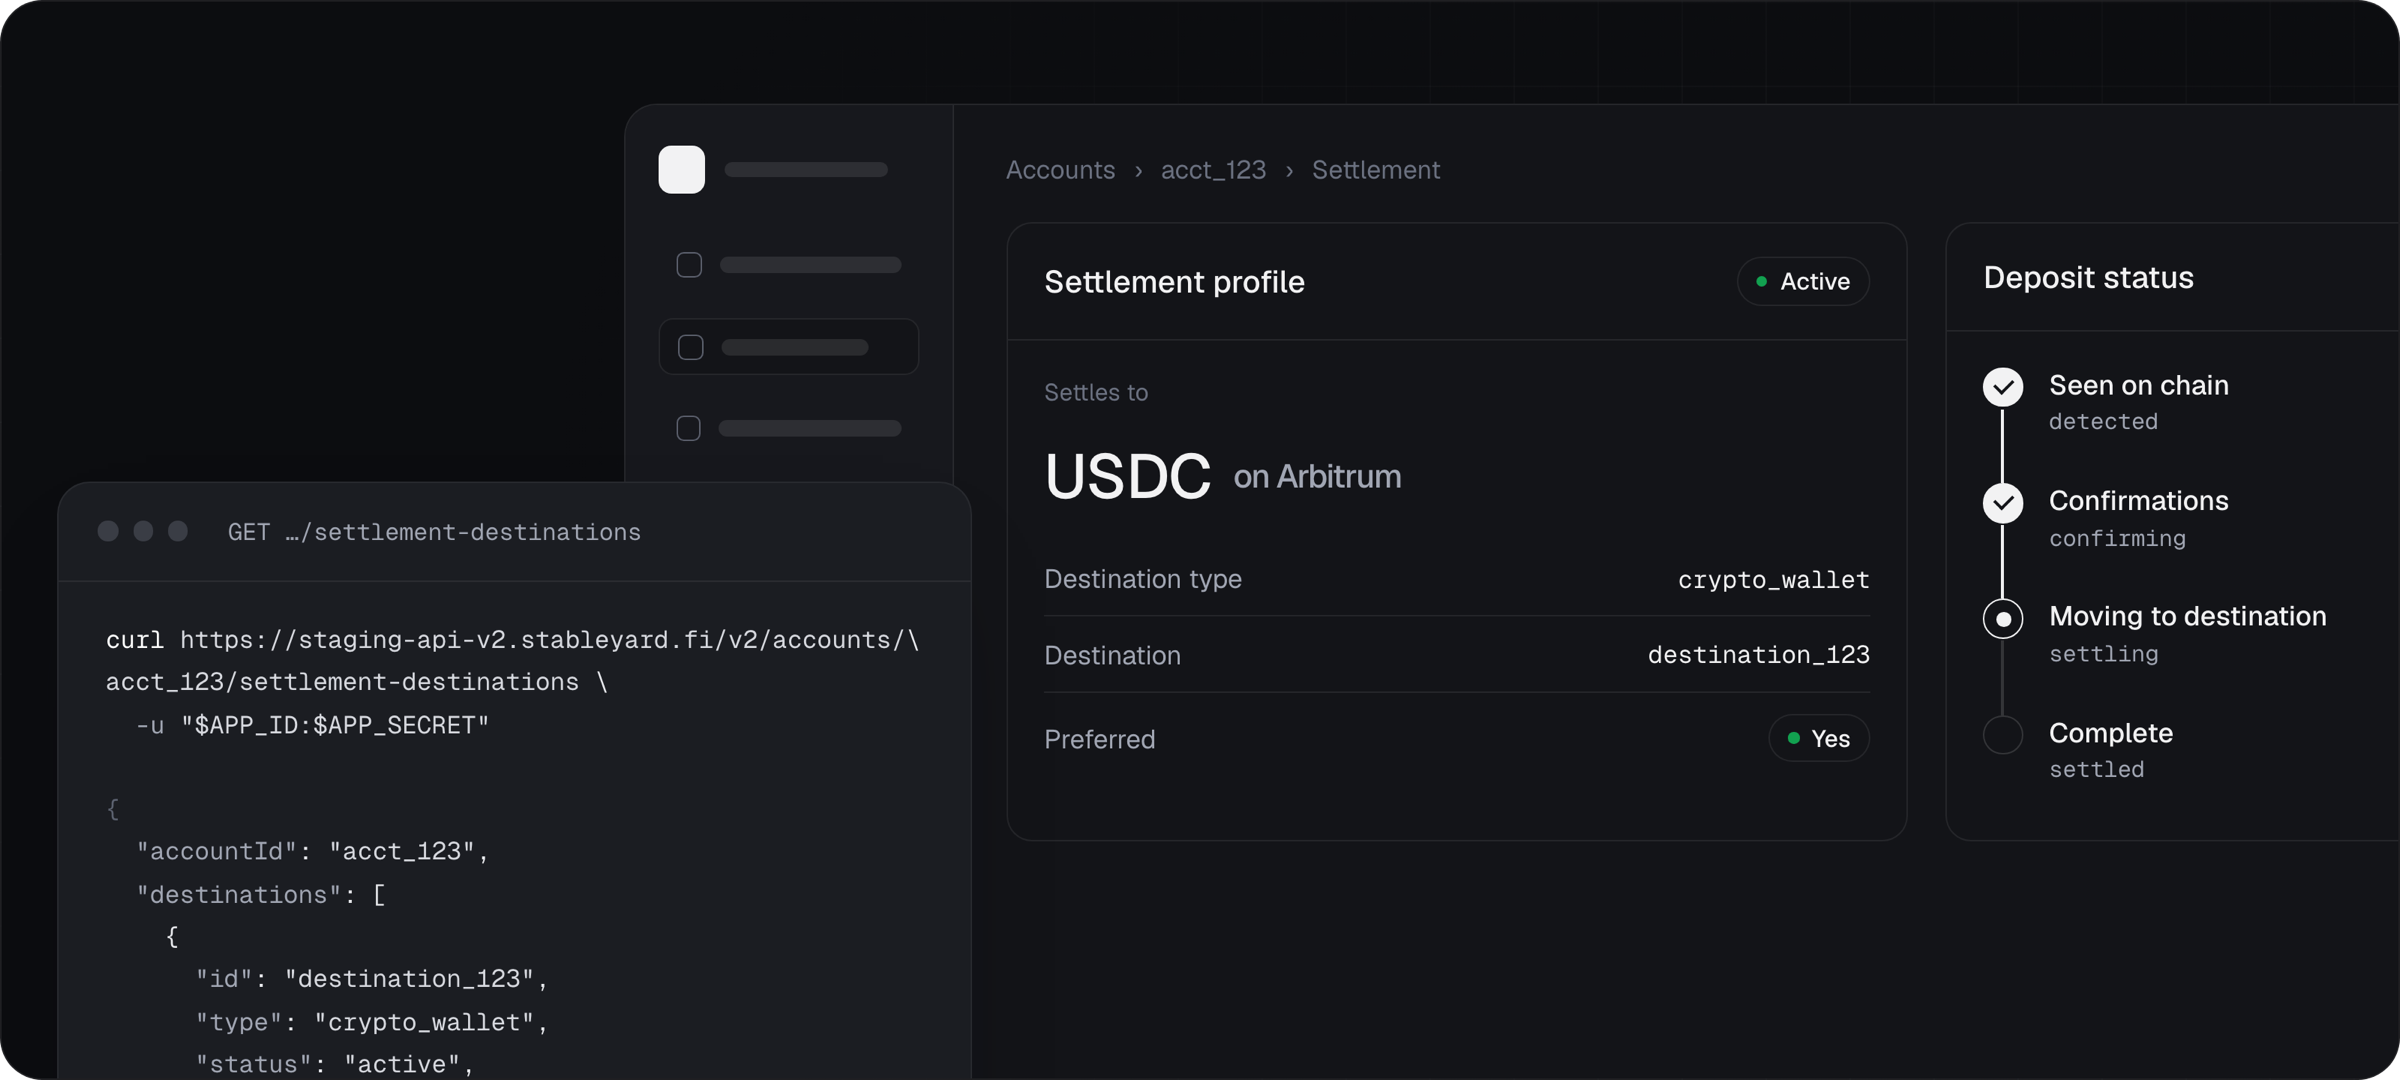Open Accounts breadcrumb link
Screen dimensions: 2400x1080
point(1060,170)
